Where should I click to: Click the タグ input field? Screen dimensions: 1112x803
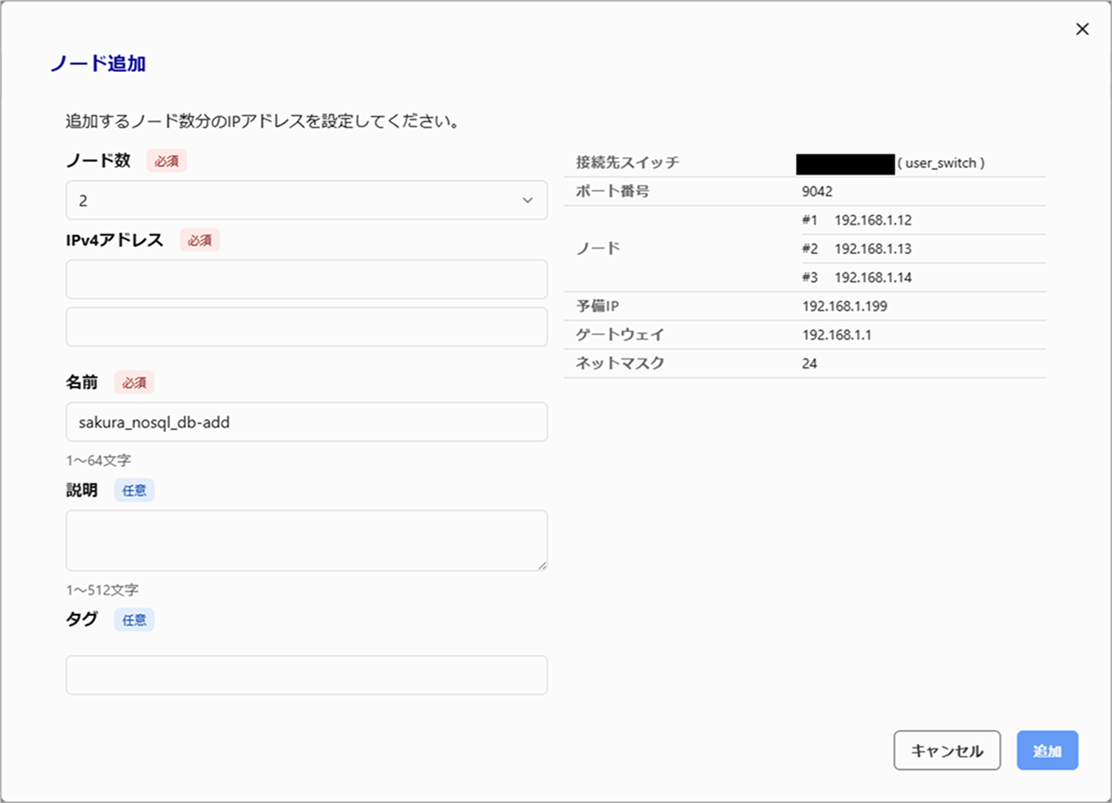(x=306, y=675)
